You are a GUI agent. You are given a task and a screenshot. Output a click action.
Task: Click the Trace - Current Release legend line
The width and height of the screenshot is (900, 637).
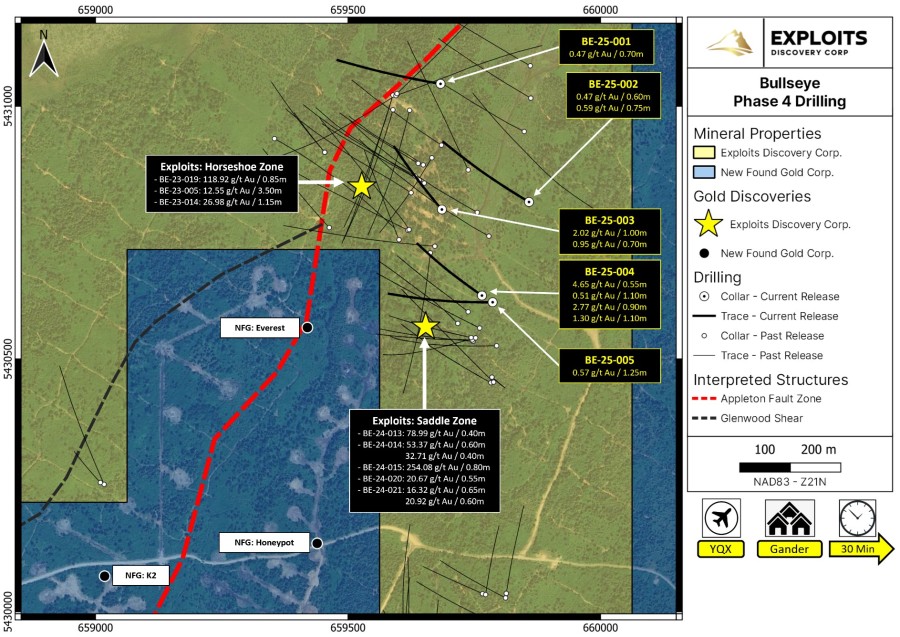(x=704, y=316)
